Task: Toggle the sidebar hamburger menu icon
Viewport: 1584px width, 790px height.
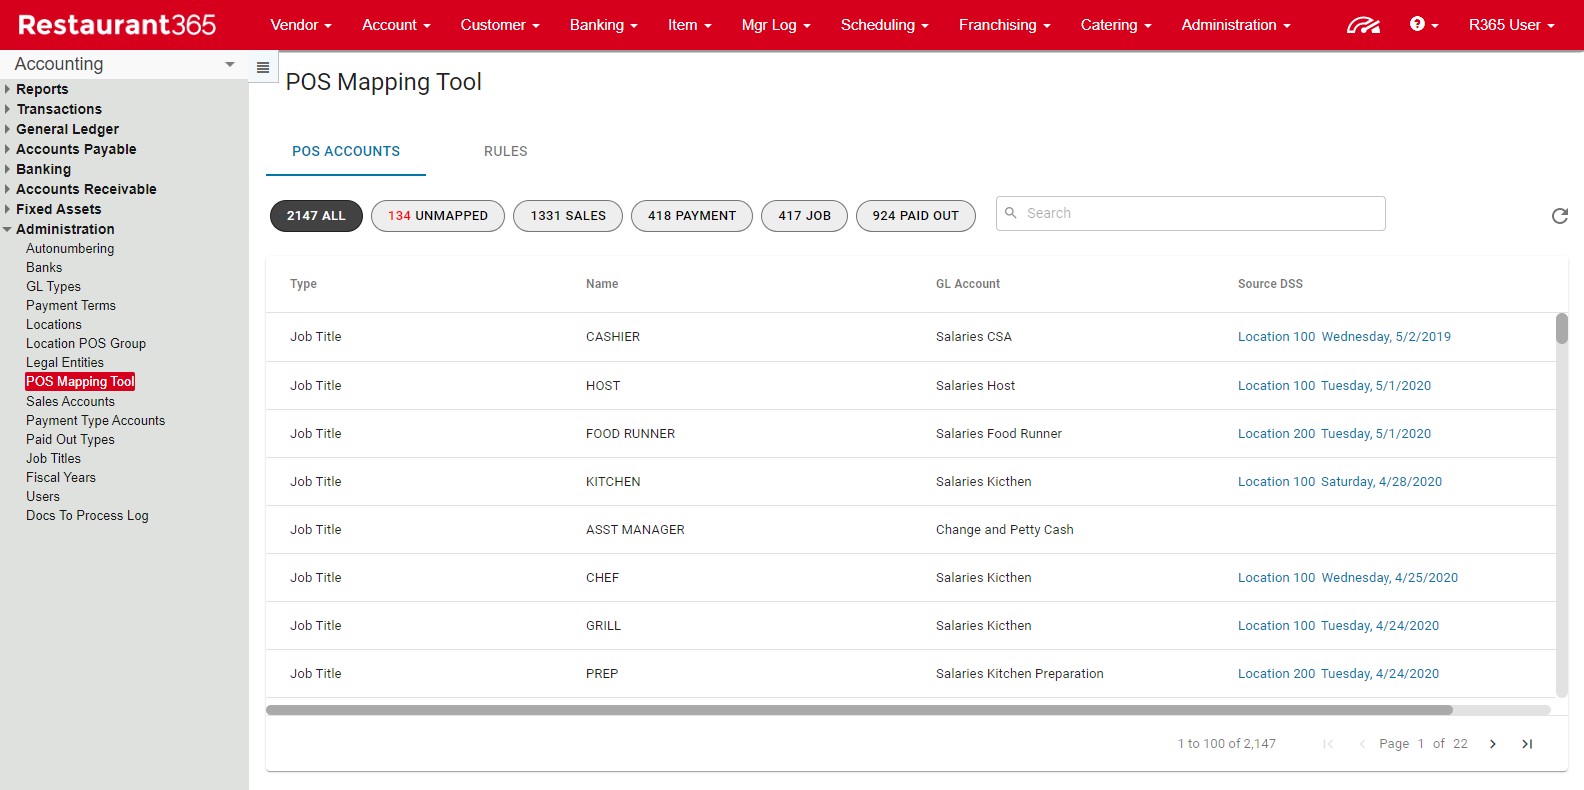Action: [x=263, y=67]
